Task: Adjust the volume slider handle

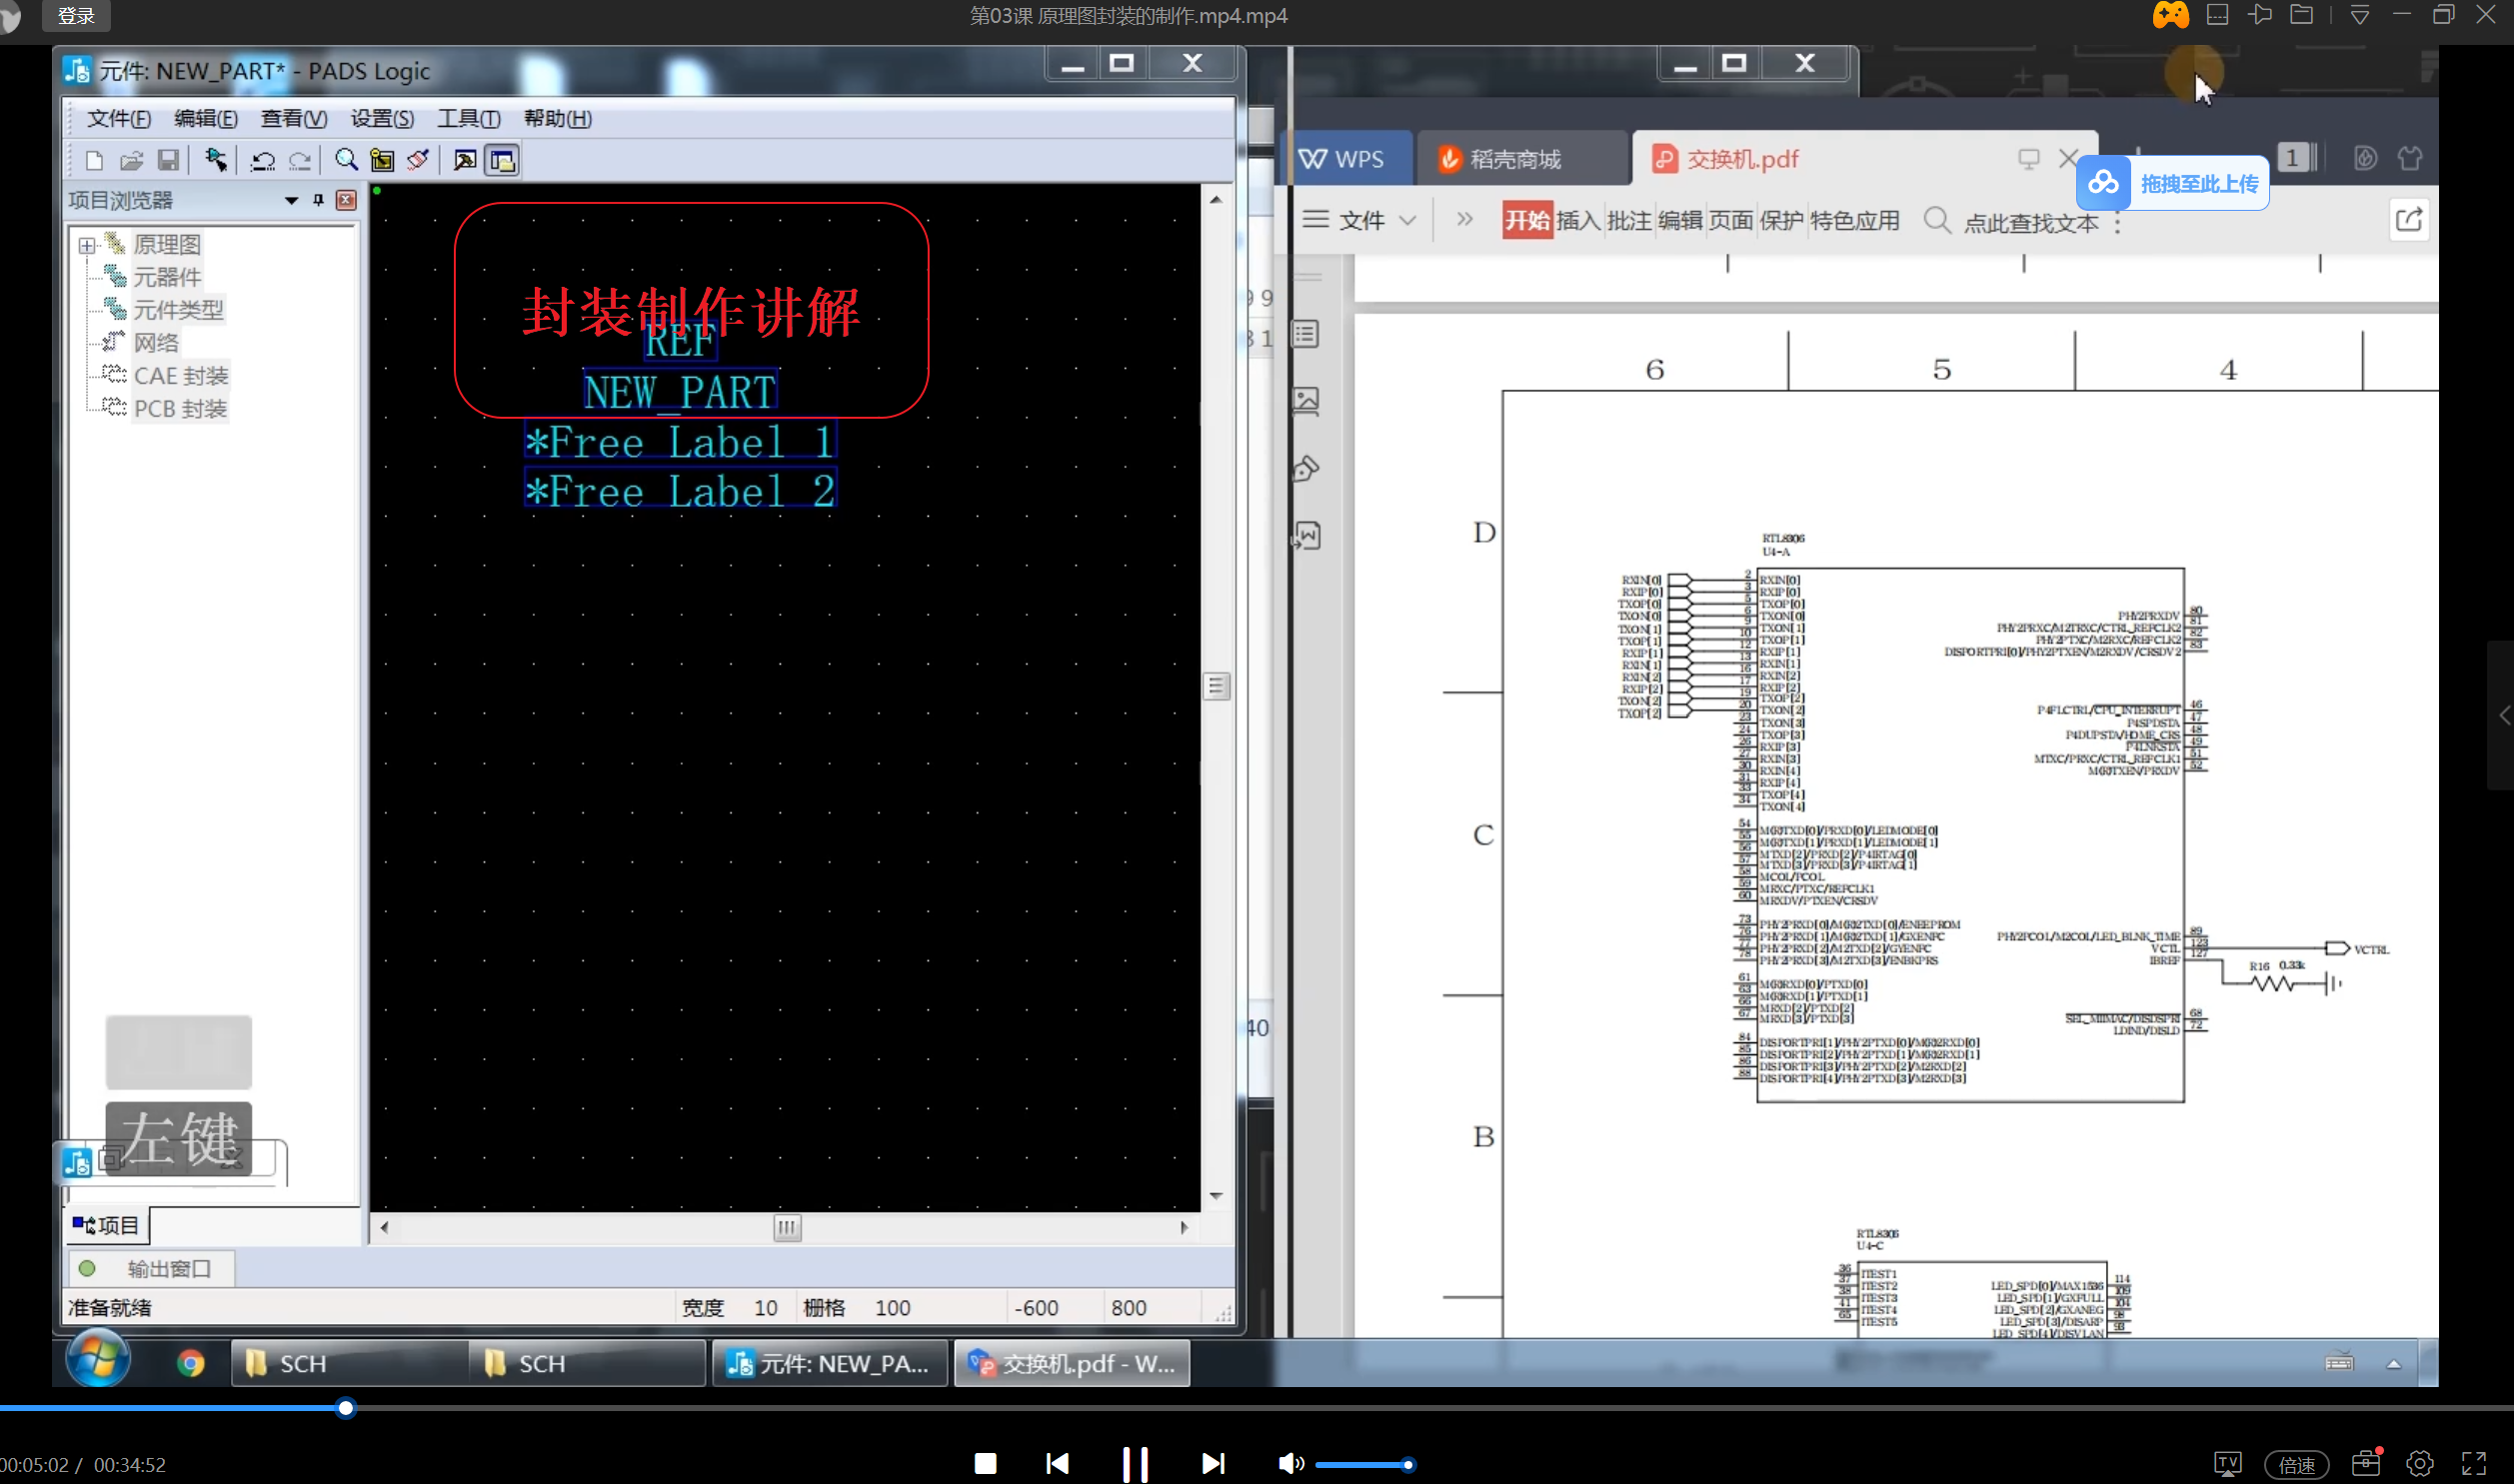Action: tap(1408, 1465)
